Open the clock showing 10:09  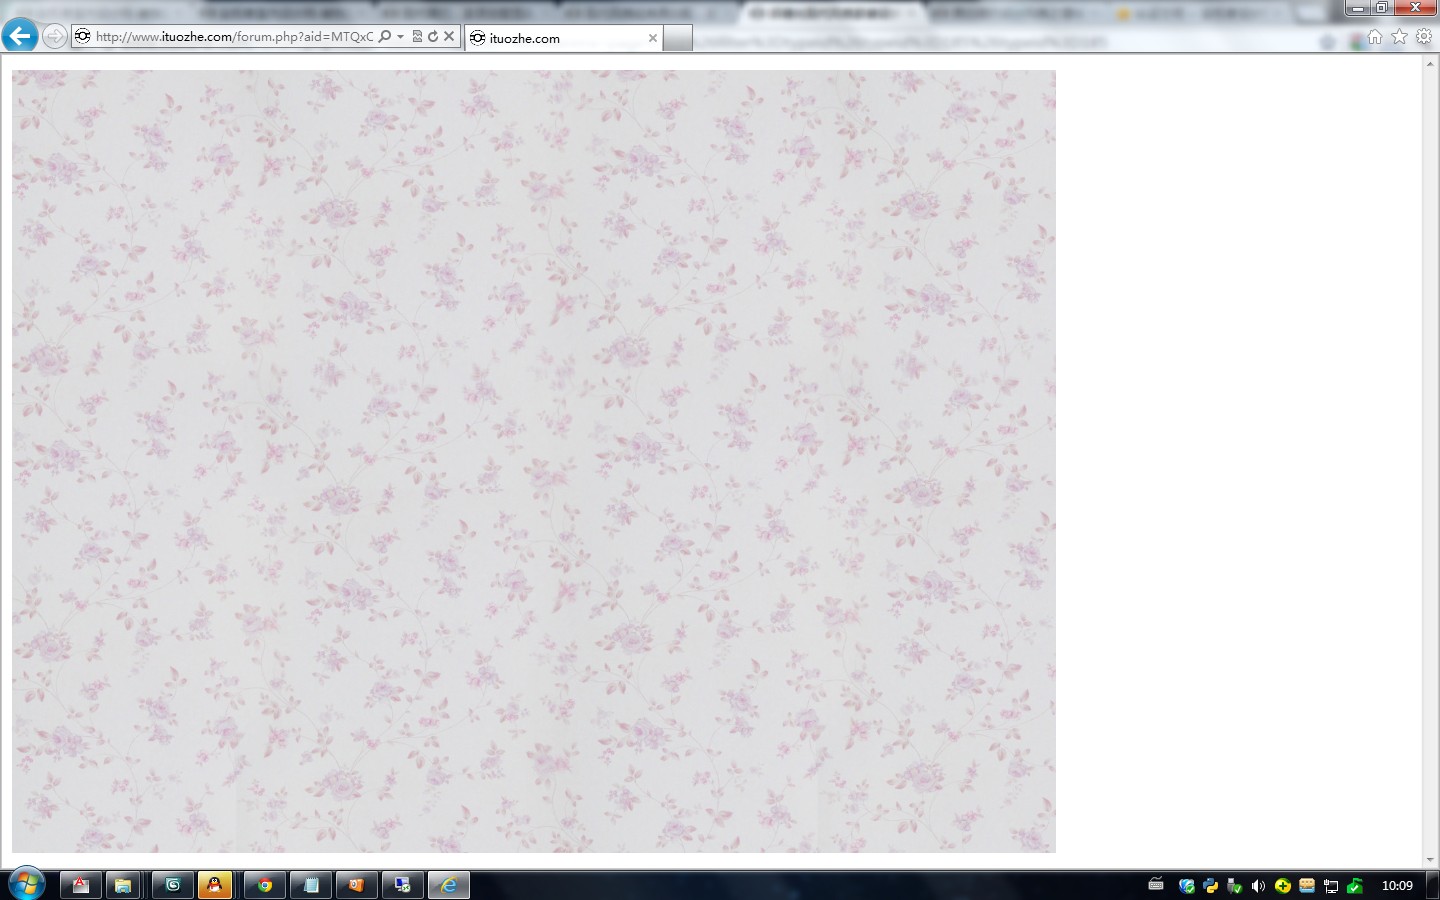[x=1397, y=885]
